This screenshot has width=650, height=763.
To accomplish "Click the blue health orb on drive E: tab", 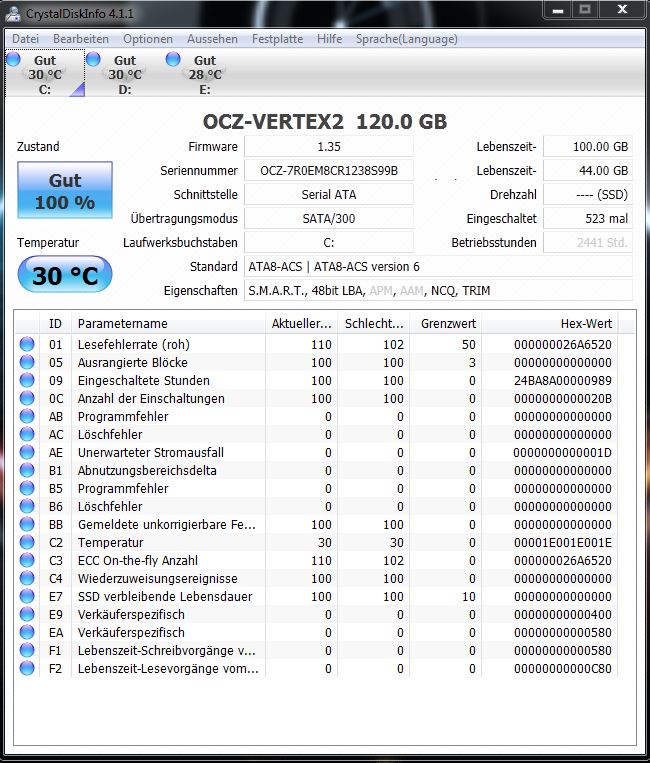I will coord(173,59).
